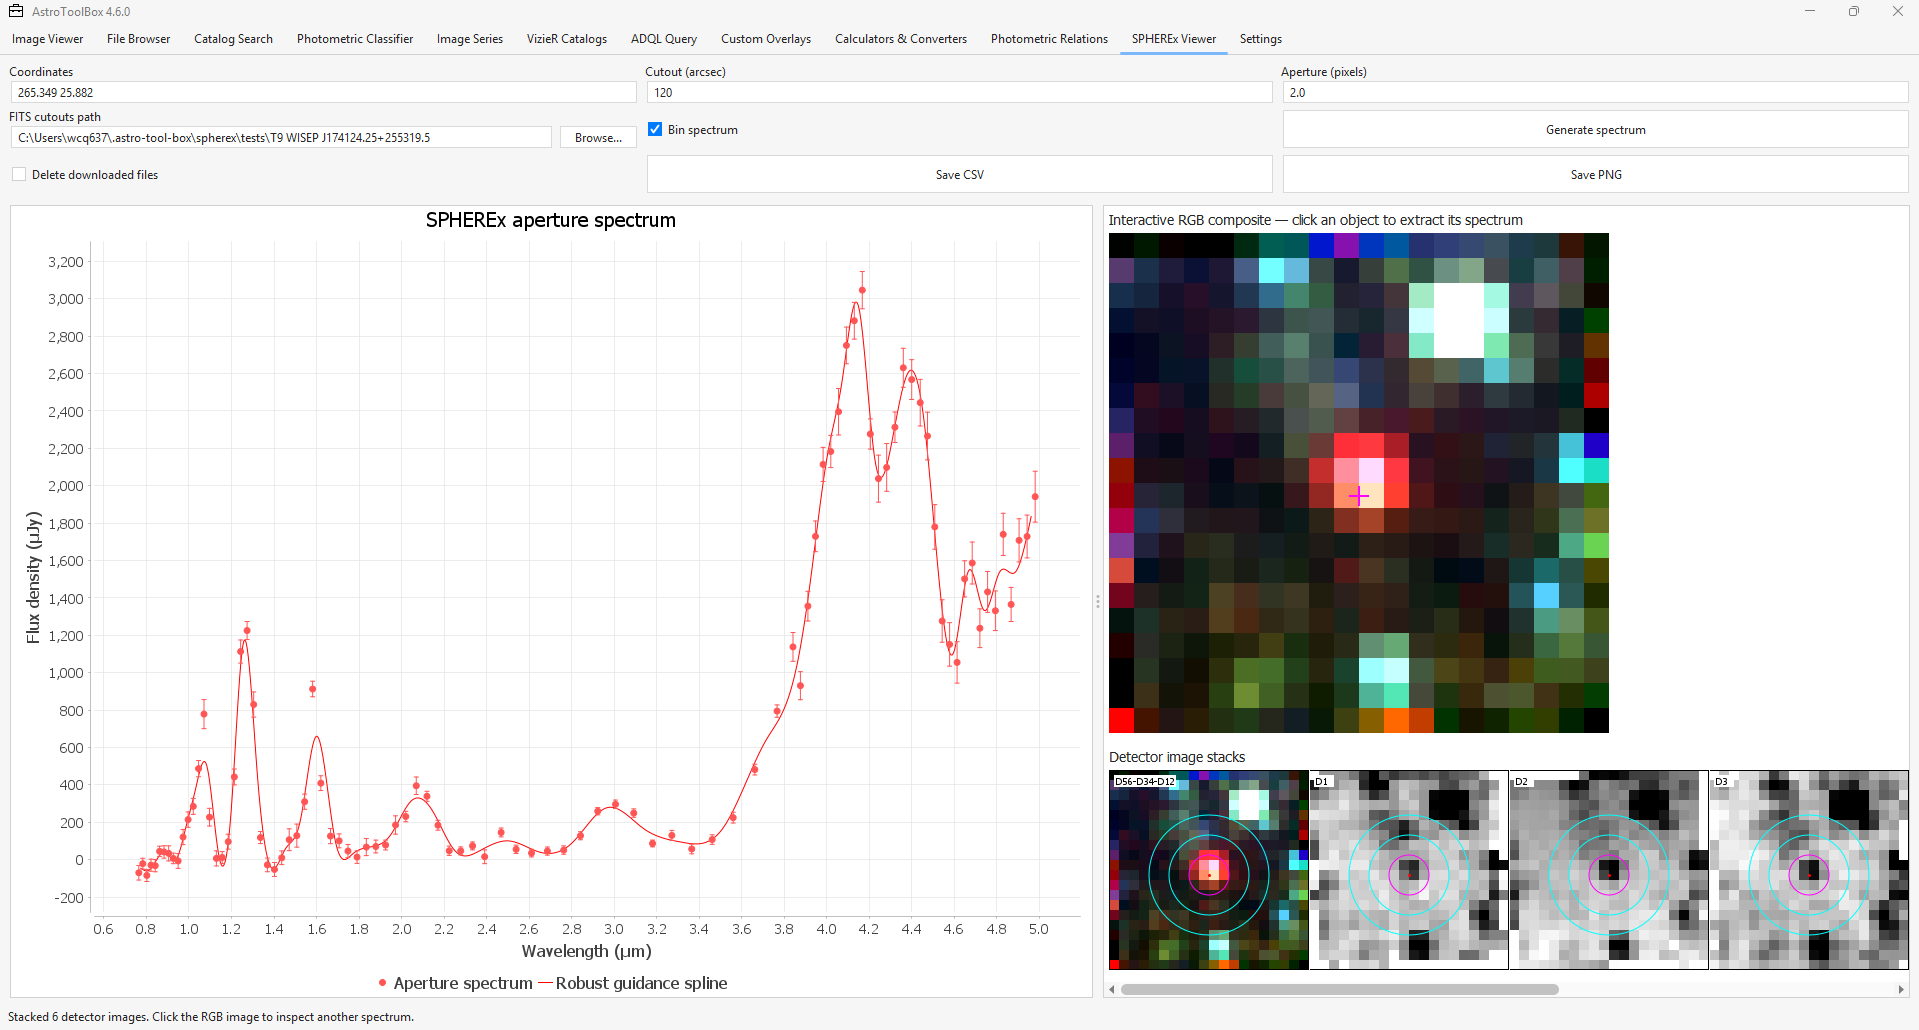Click the FITS cutouts path field
Viewport: 1919px width, 1030px height.
click(281, 137)
